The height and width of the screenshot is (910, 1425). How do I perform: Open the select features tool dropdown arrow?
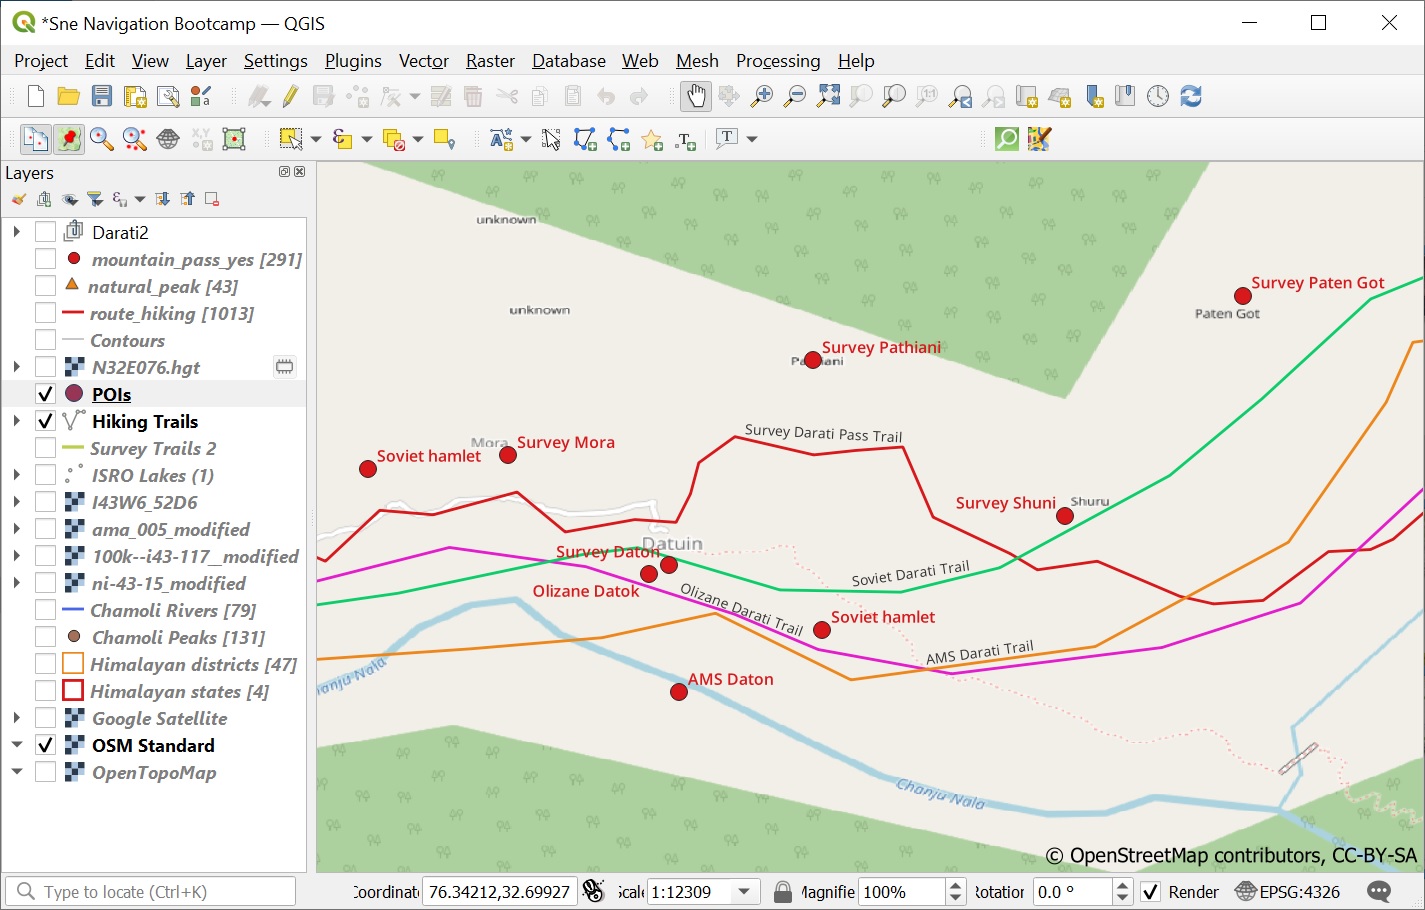pyautogui.click(x=315, y=139)
